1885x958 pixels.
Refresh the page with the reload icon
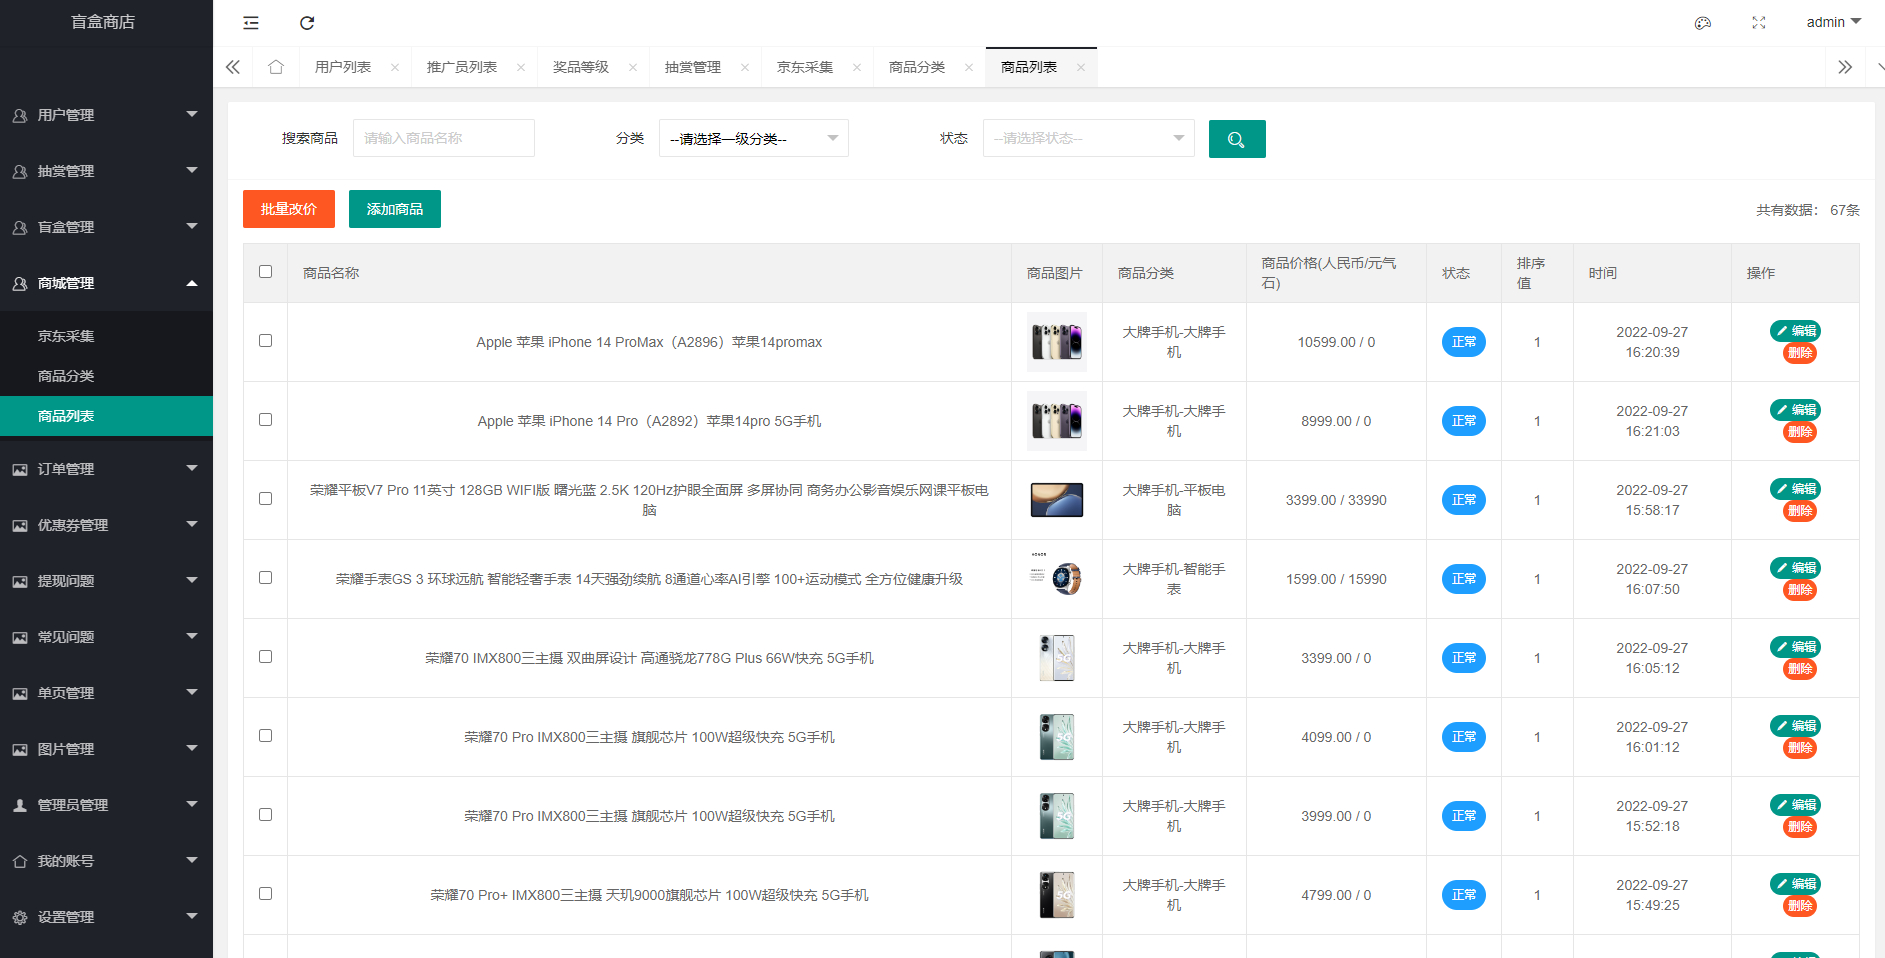307,22
